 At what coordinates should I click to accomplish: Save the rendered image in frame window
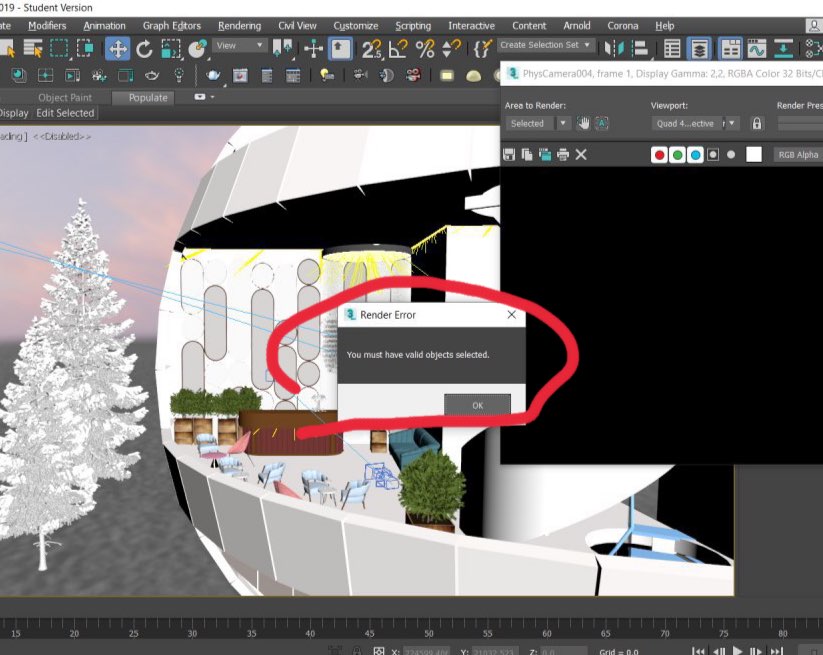pyautogui.click(x=509, y=155)
